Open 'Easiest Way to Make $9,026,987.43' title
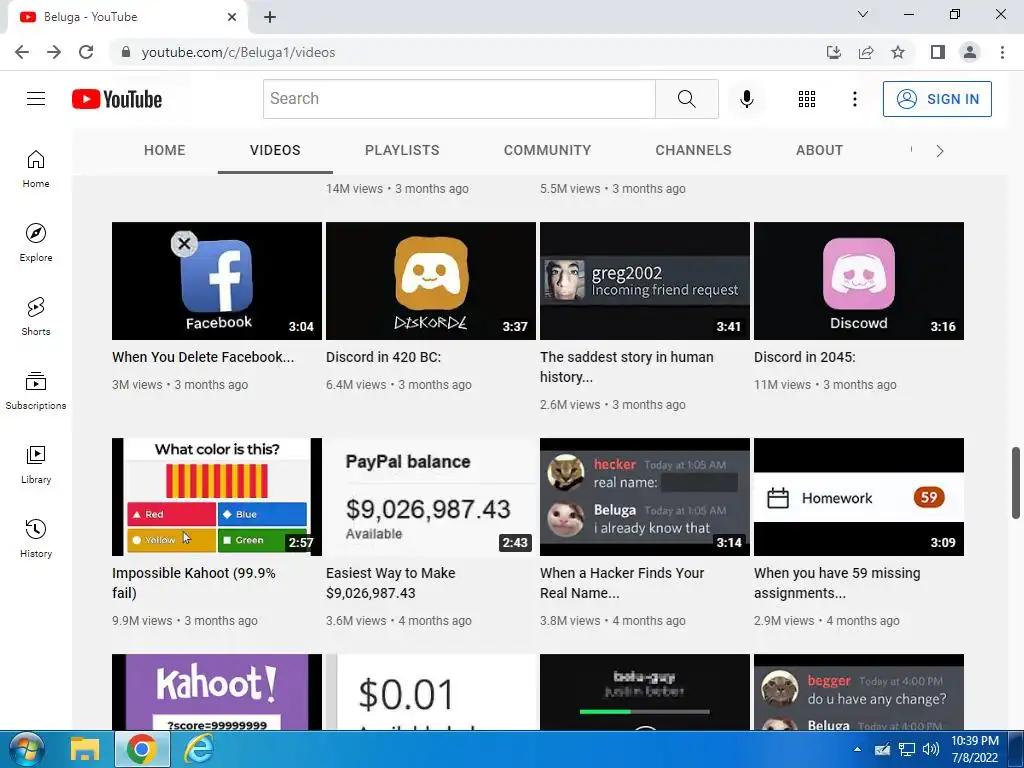Viewport: 1024px width, 768px height. point(391,583)
